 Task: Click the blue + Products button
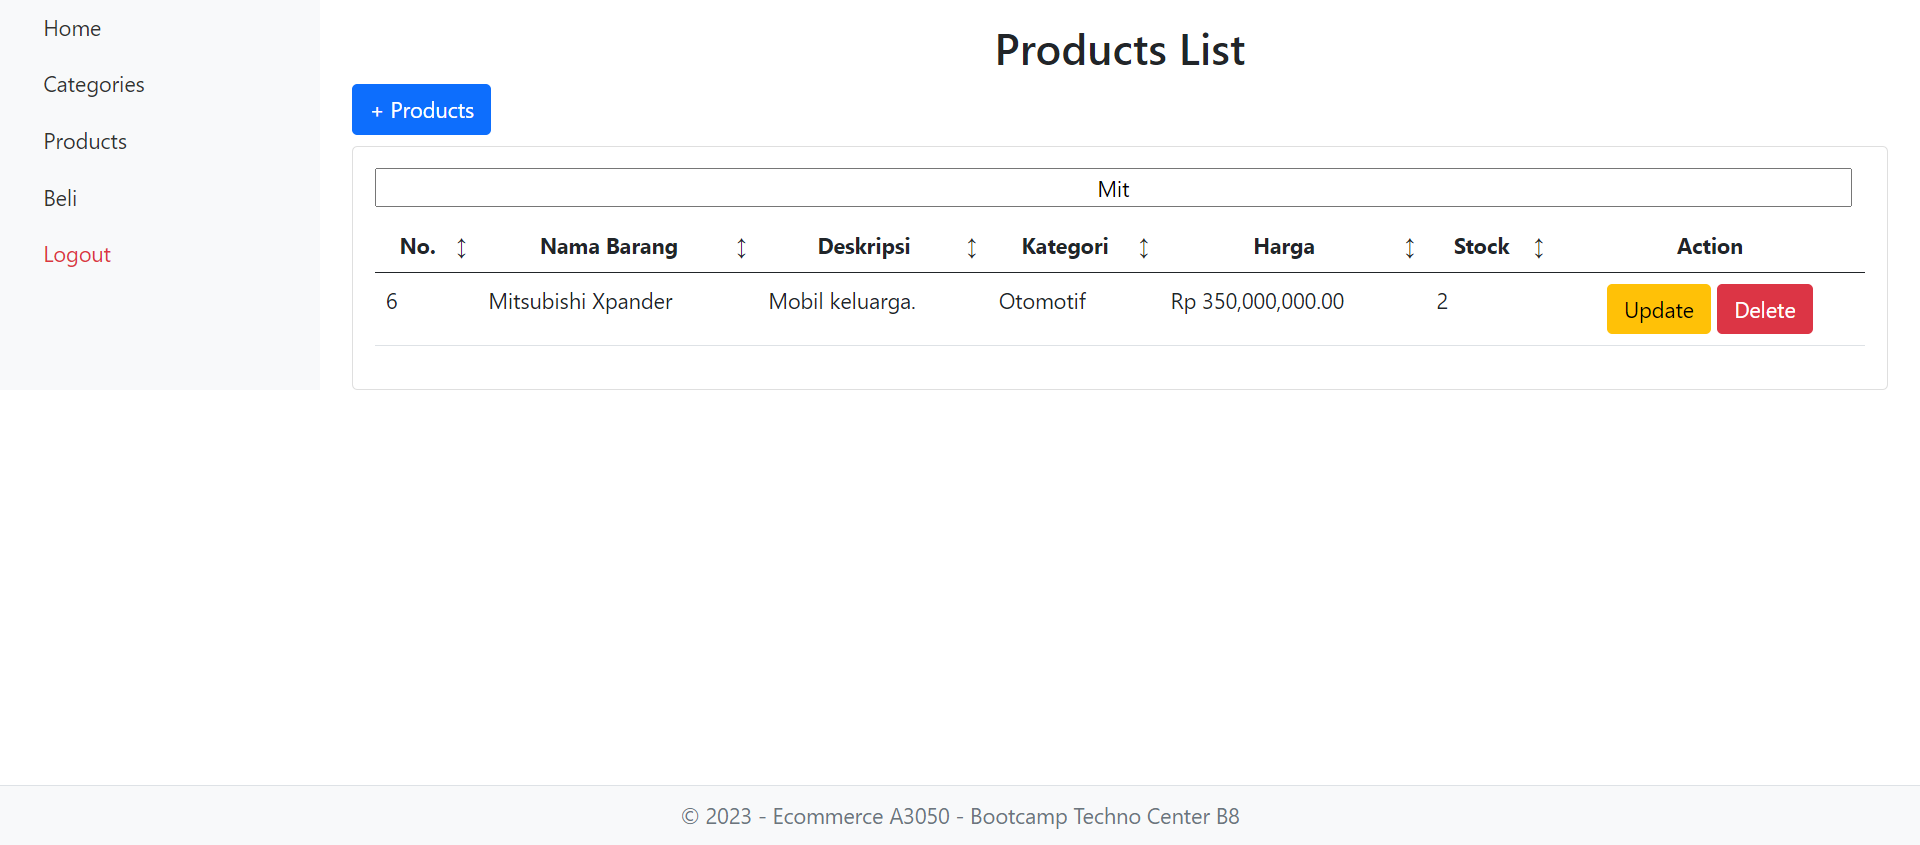pos(421,110)
